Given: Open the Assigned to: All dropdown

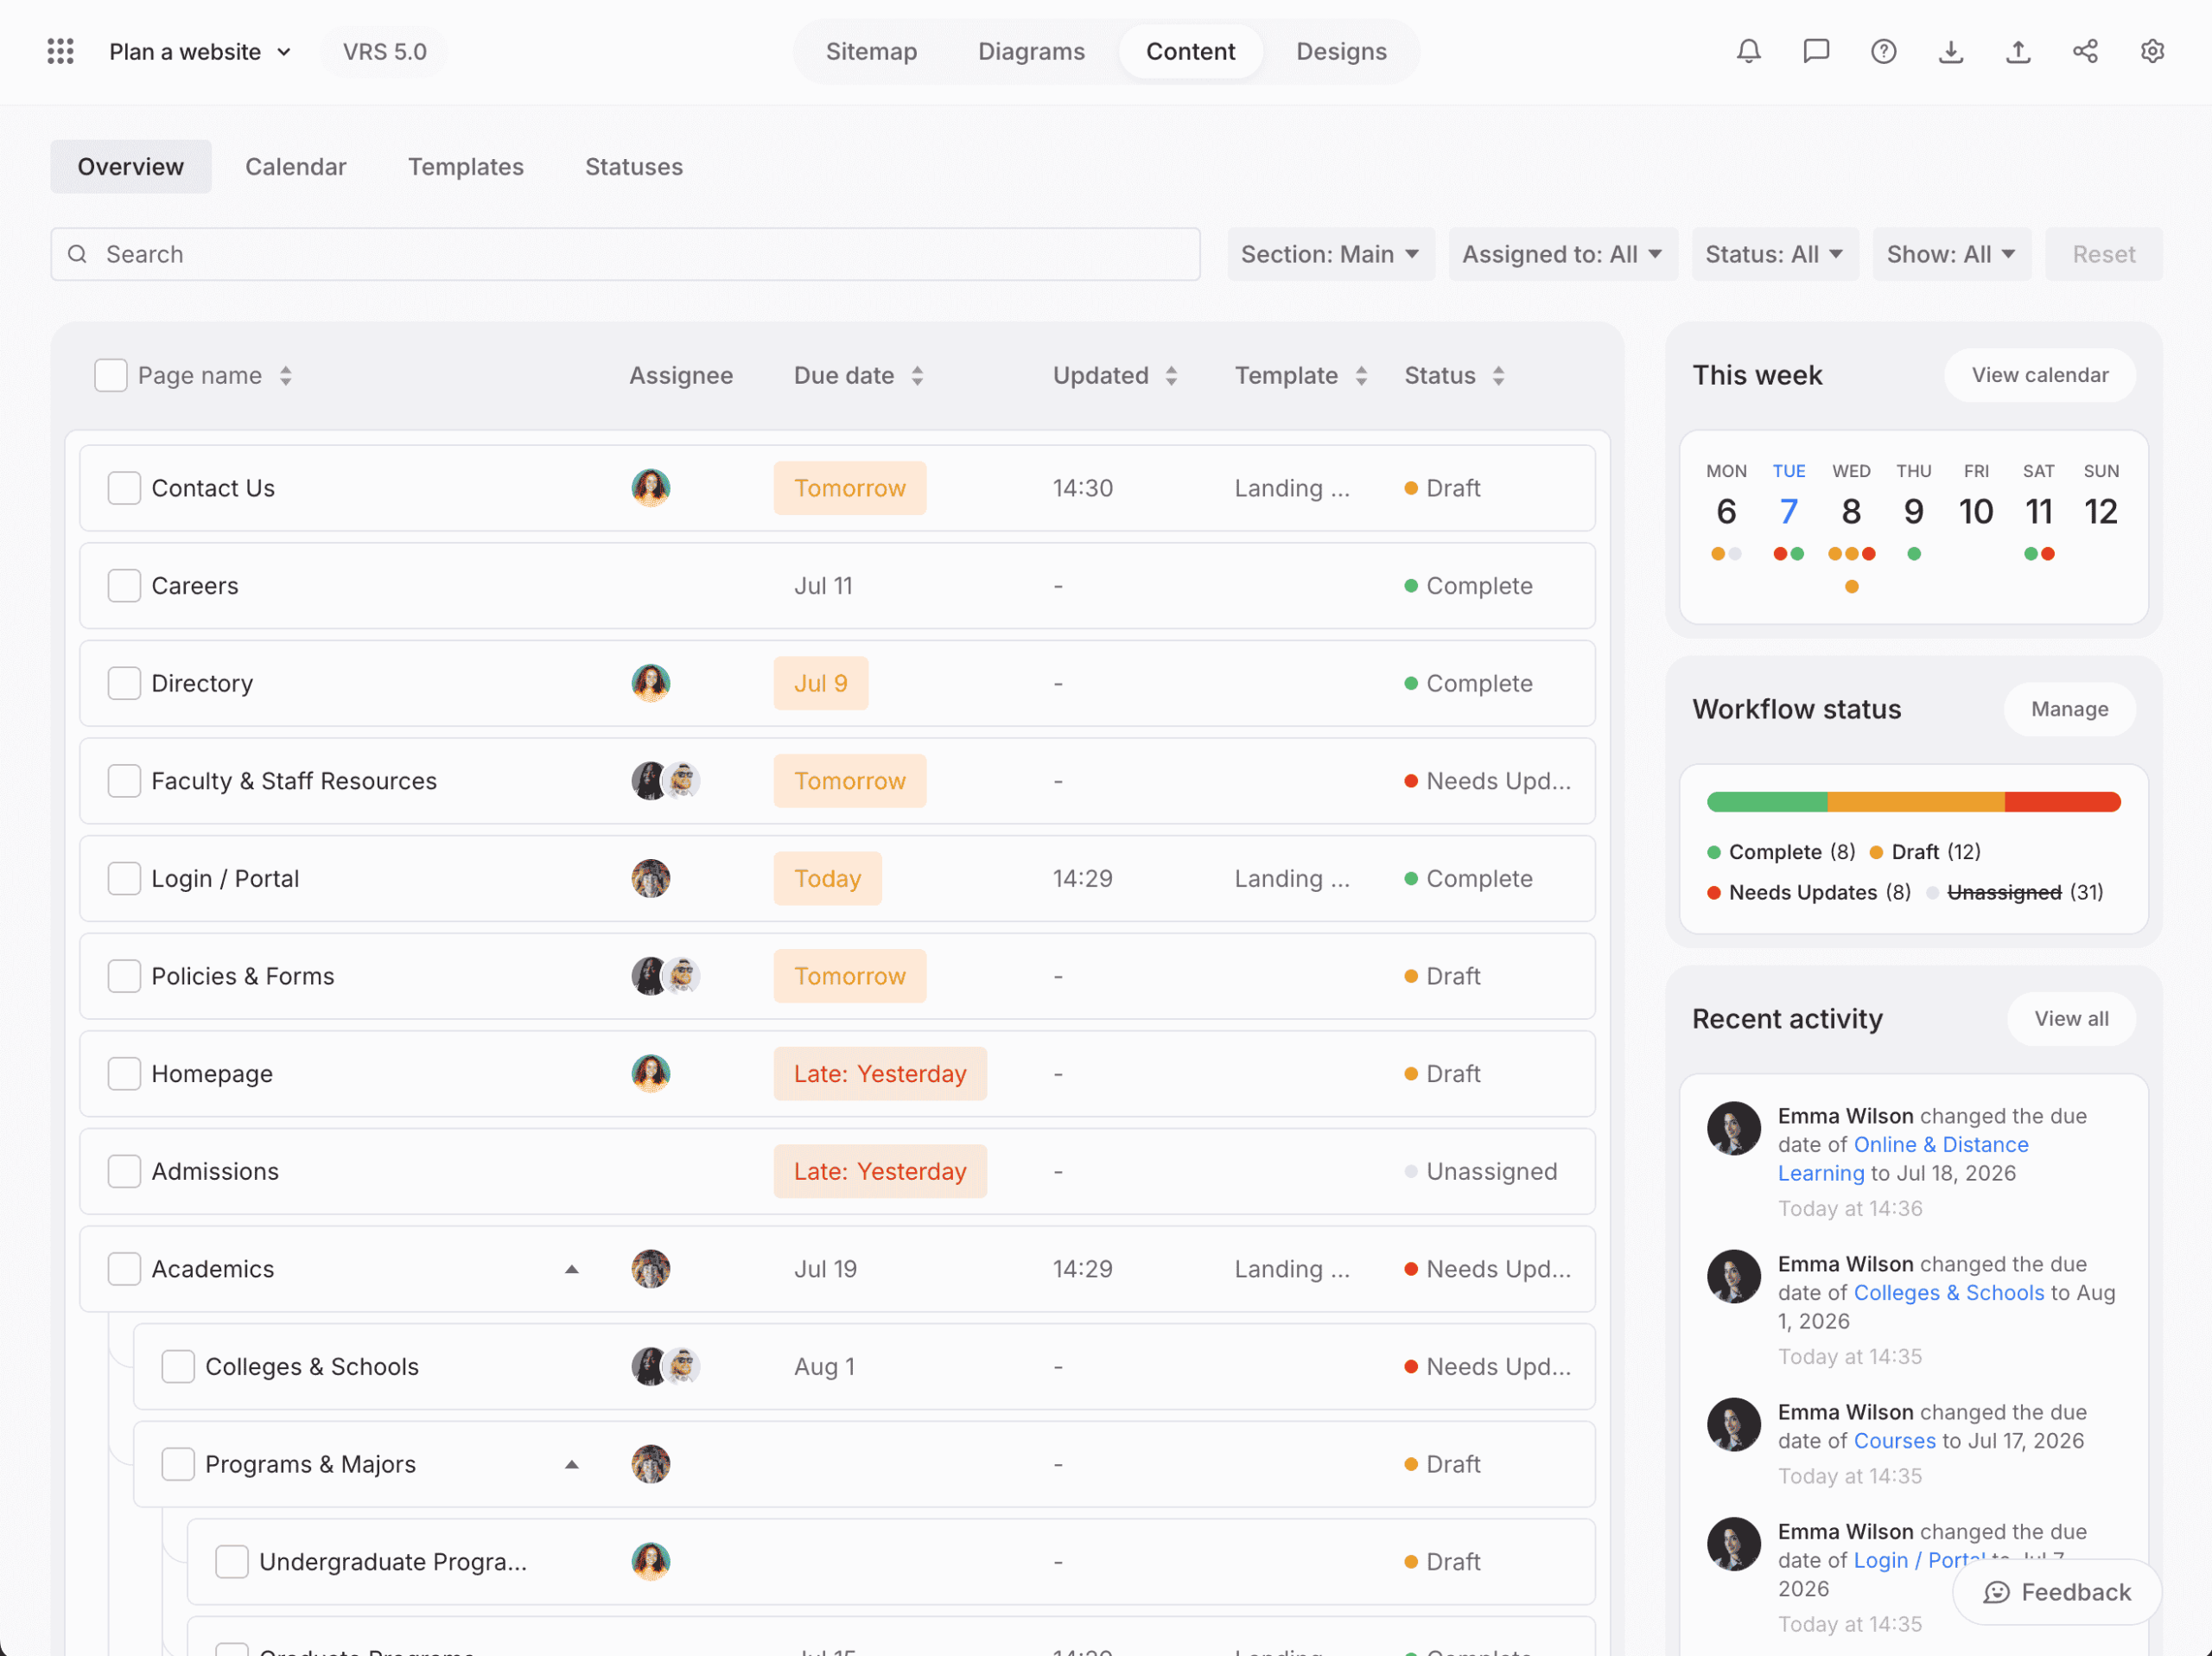Looking at the screenshot, I should 1562,254.
